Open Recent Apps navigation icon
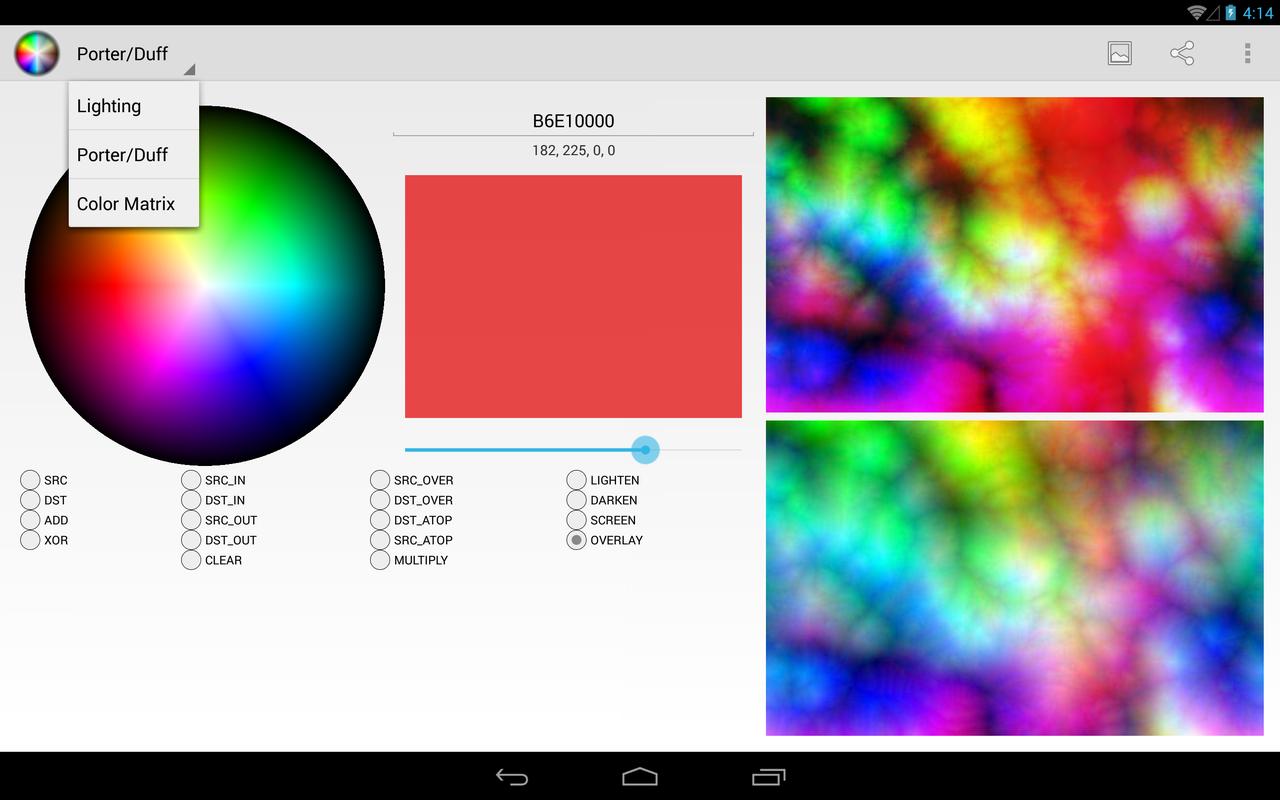Viewport: 1280px width, 800px height. pos(768,775)
